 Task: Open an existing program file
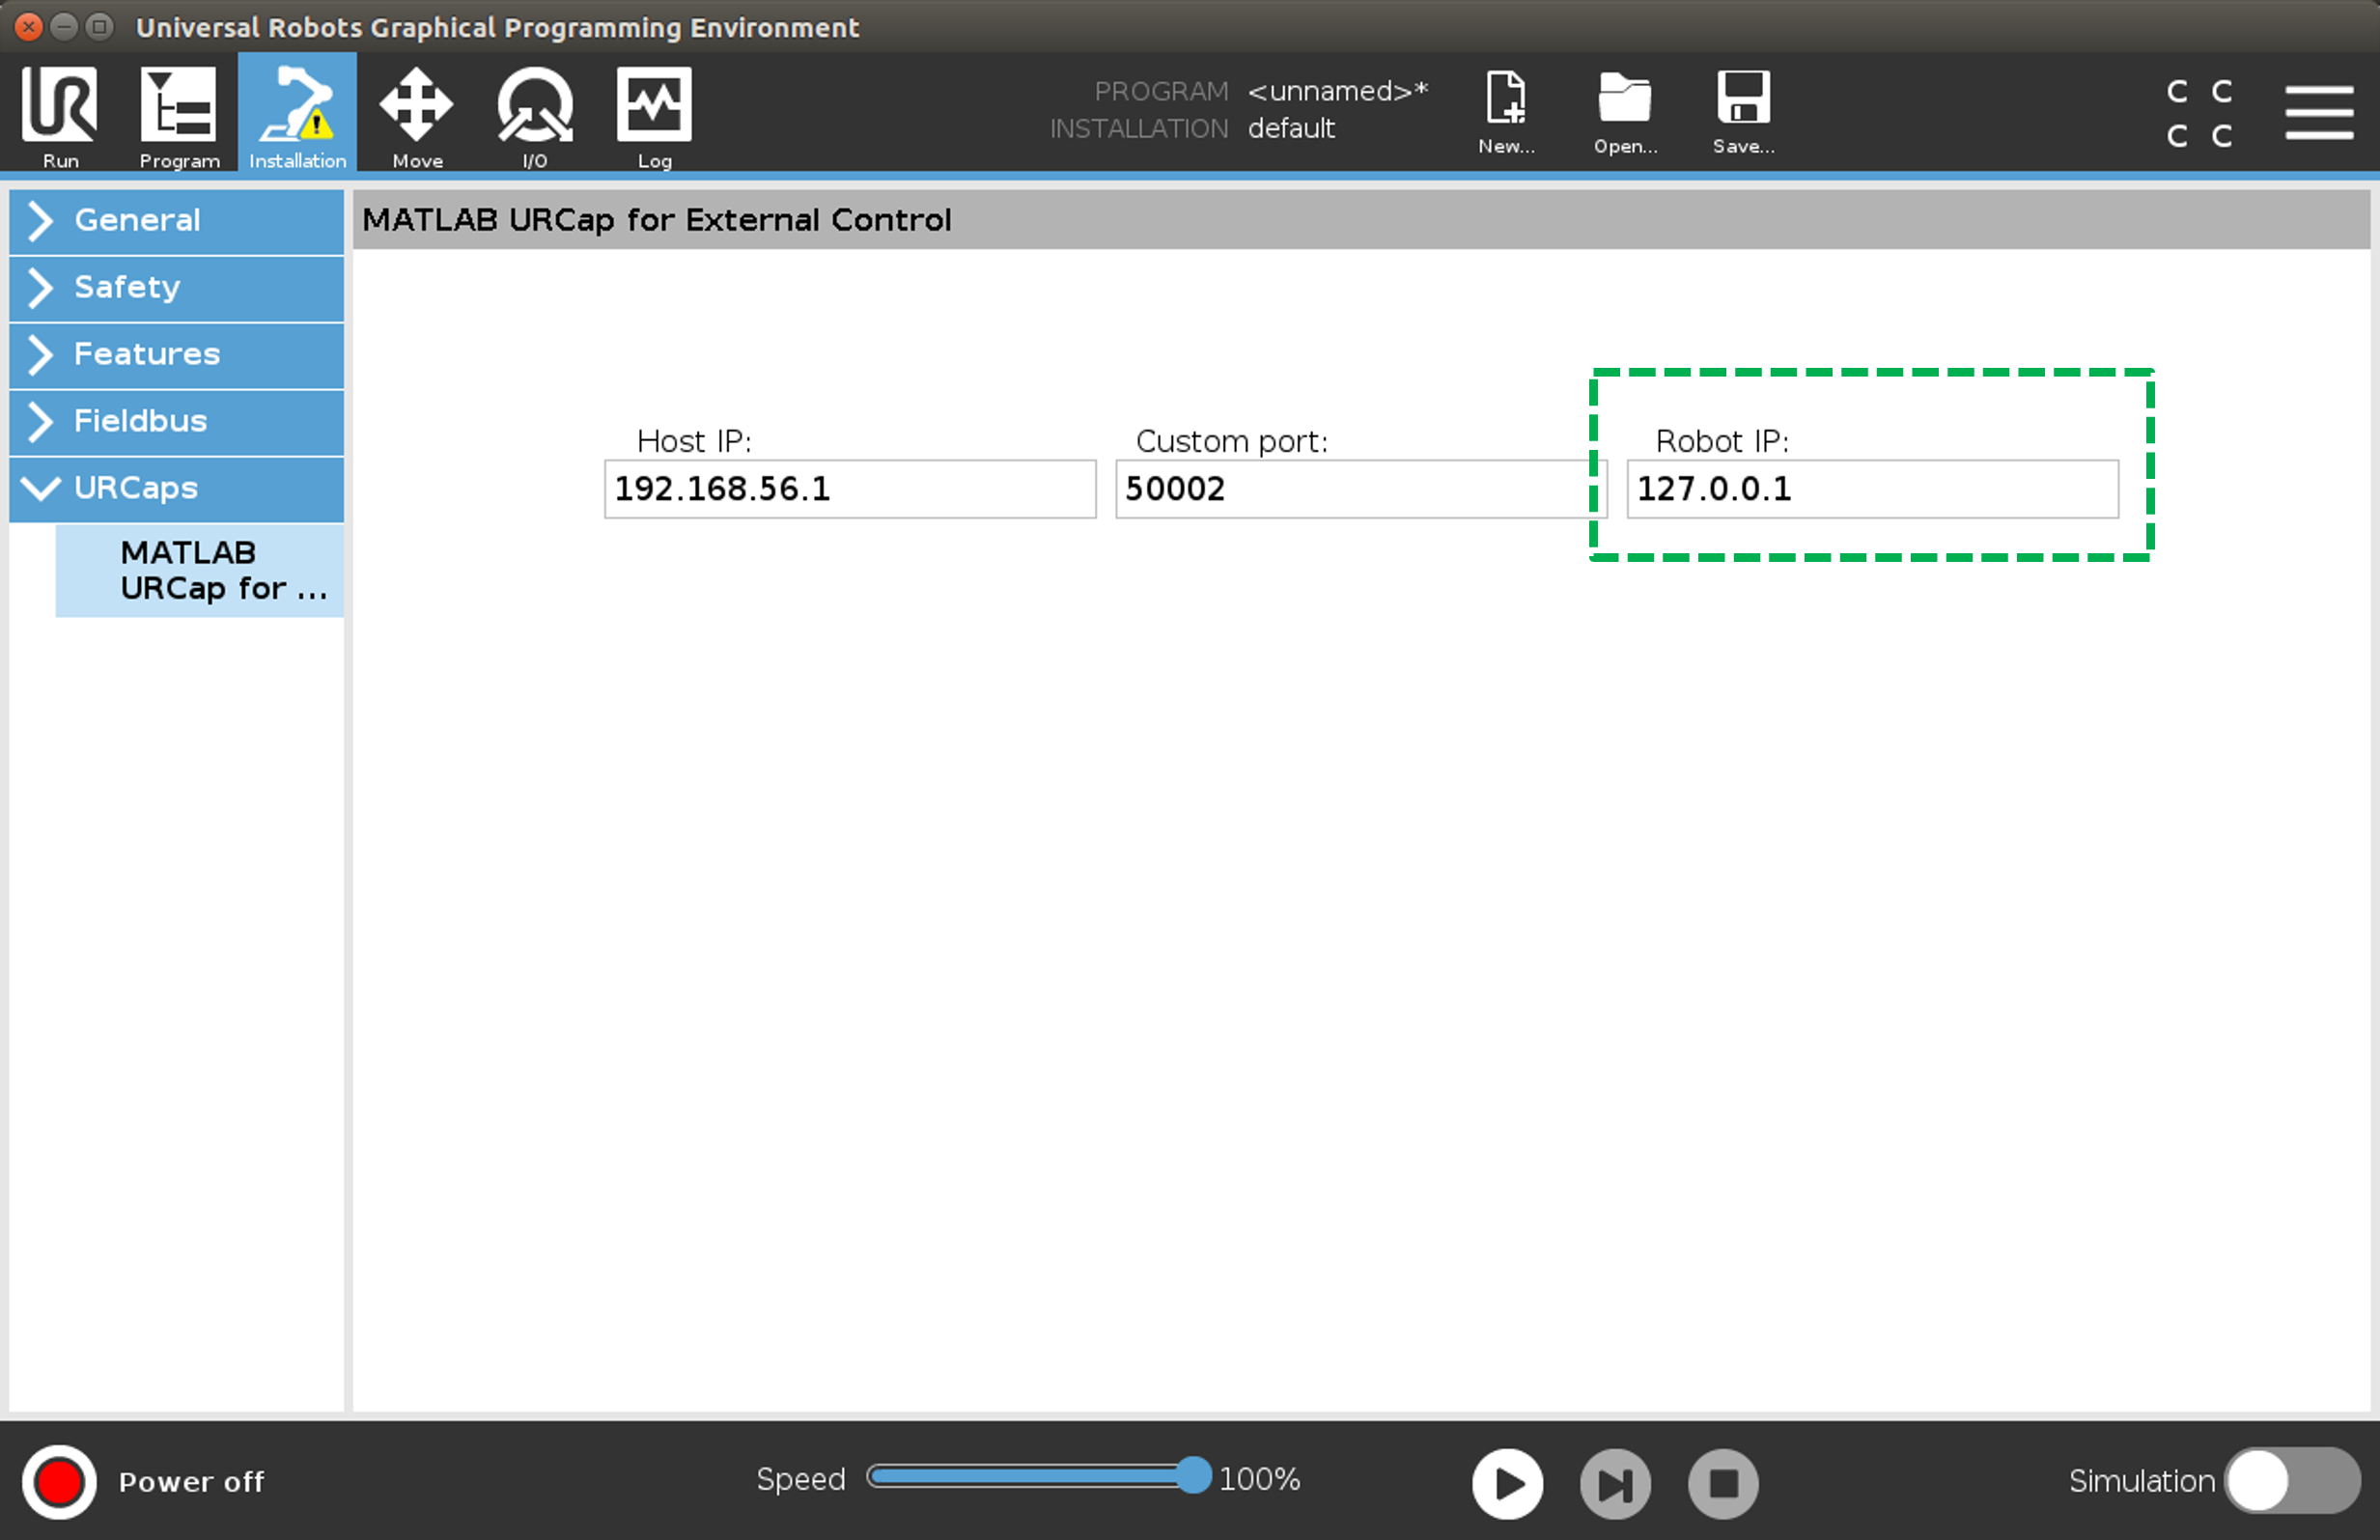pyautogui.click(x=1625, y=110)
